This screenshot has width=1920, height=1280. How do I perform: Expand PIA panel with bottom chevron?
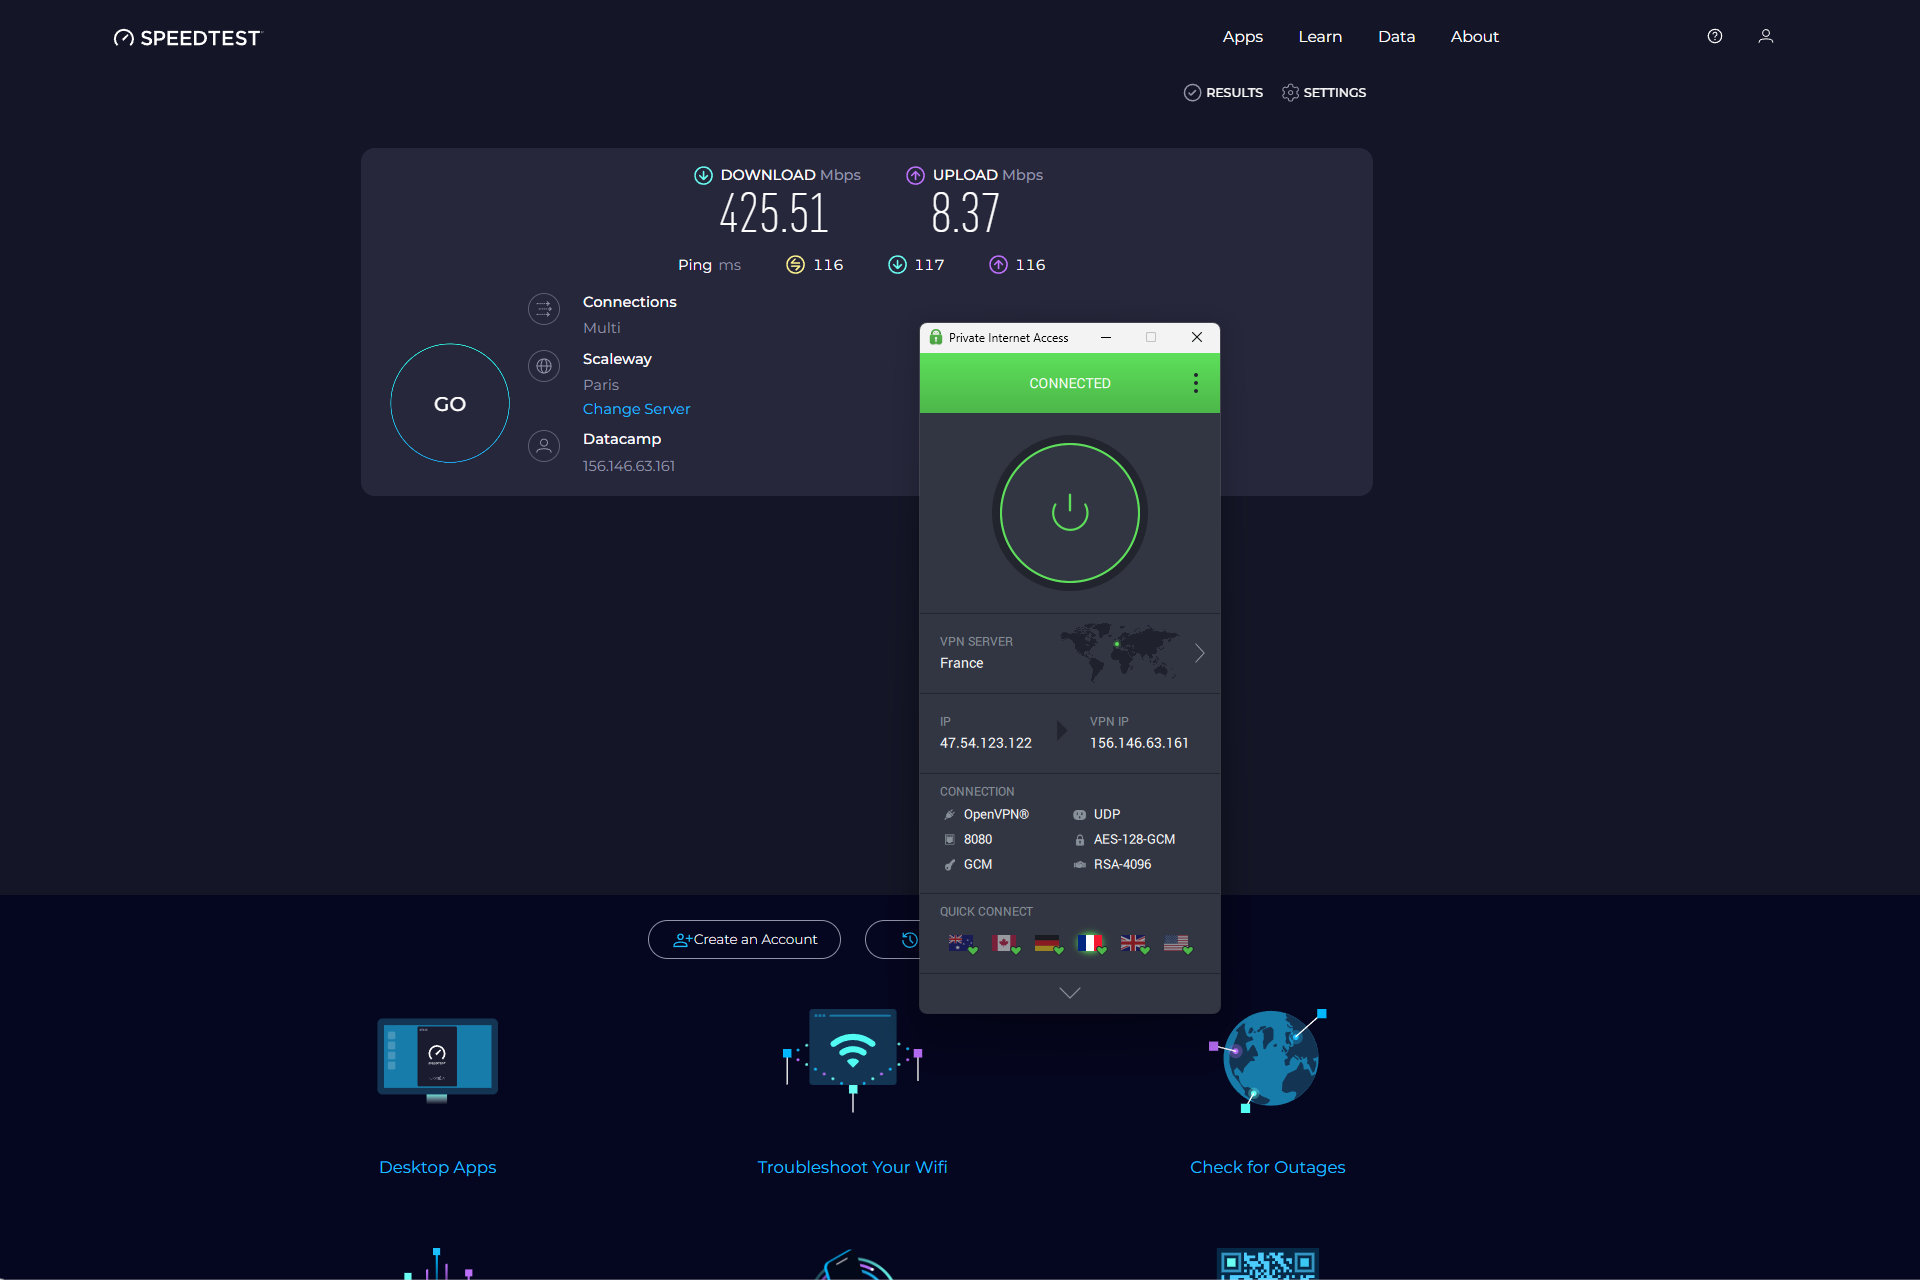click(x=1070, y=993)
